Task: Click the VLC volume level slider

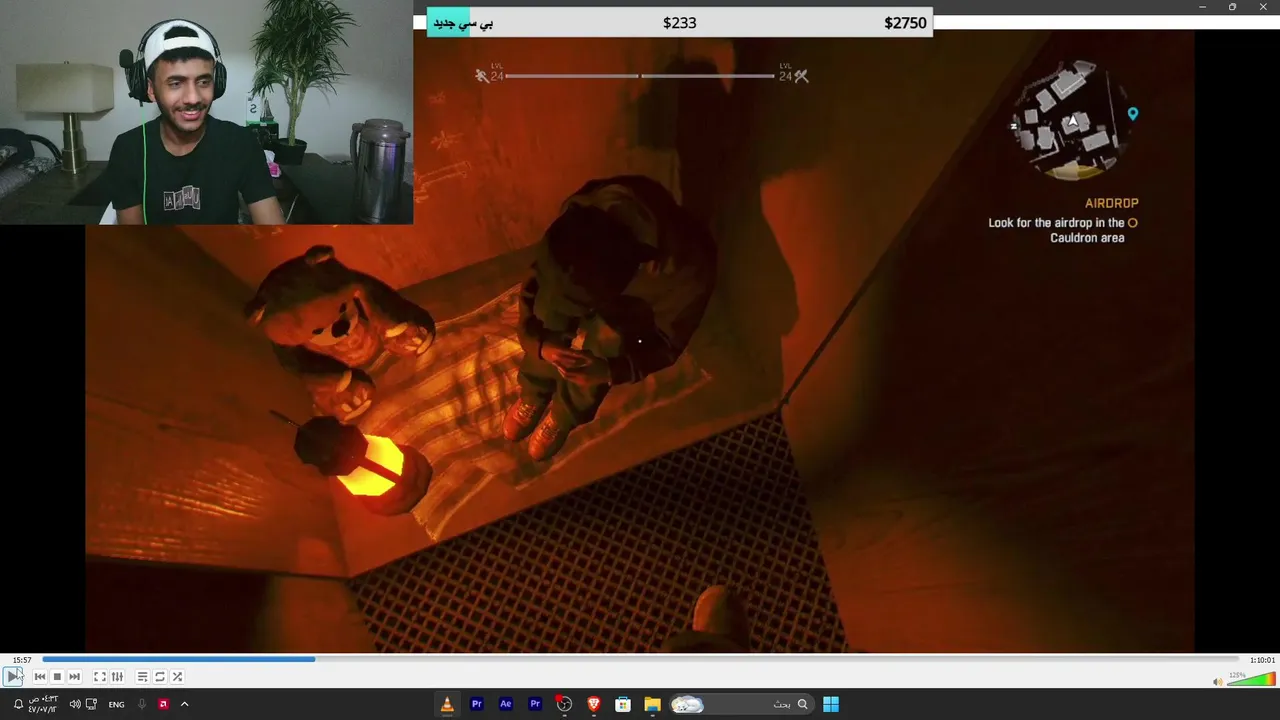Action: [1251, 680]
